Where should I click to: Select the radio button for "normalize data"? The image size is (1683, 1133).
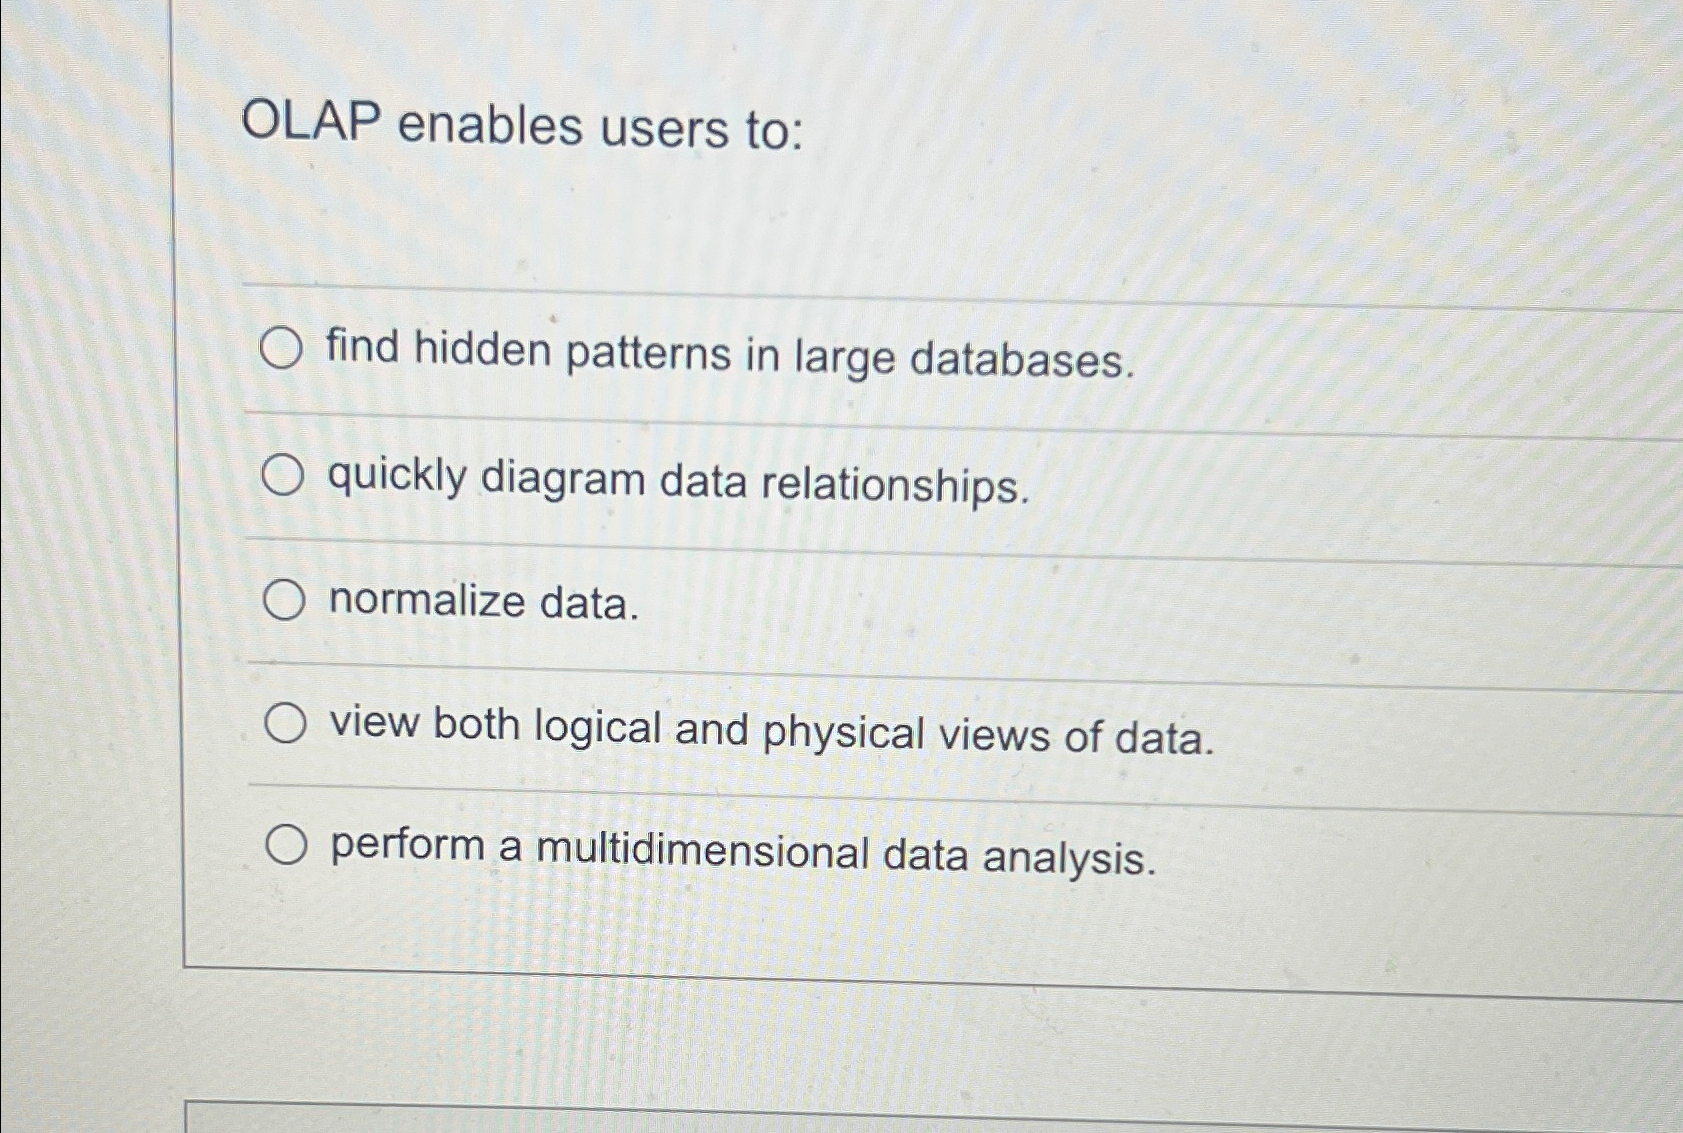(285, 603)
